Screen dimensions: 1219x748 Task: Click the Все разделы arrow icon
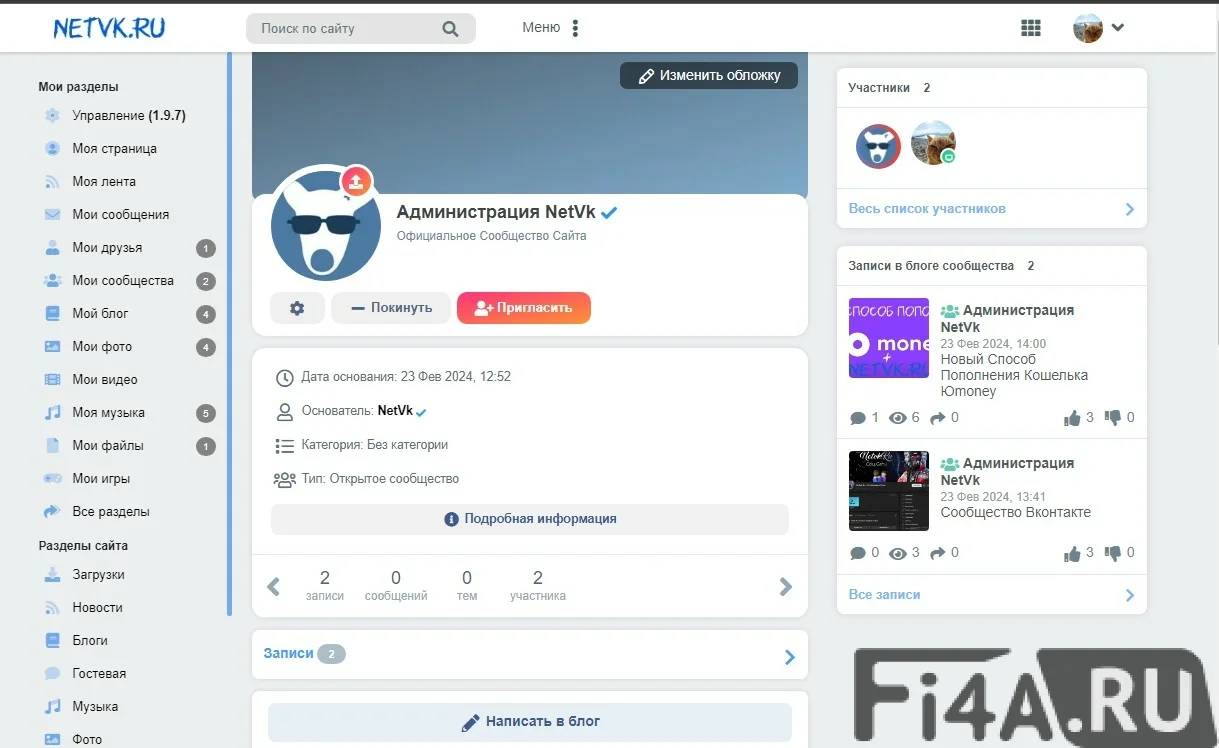(53, 512)
